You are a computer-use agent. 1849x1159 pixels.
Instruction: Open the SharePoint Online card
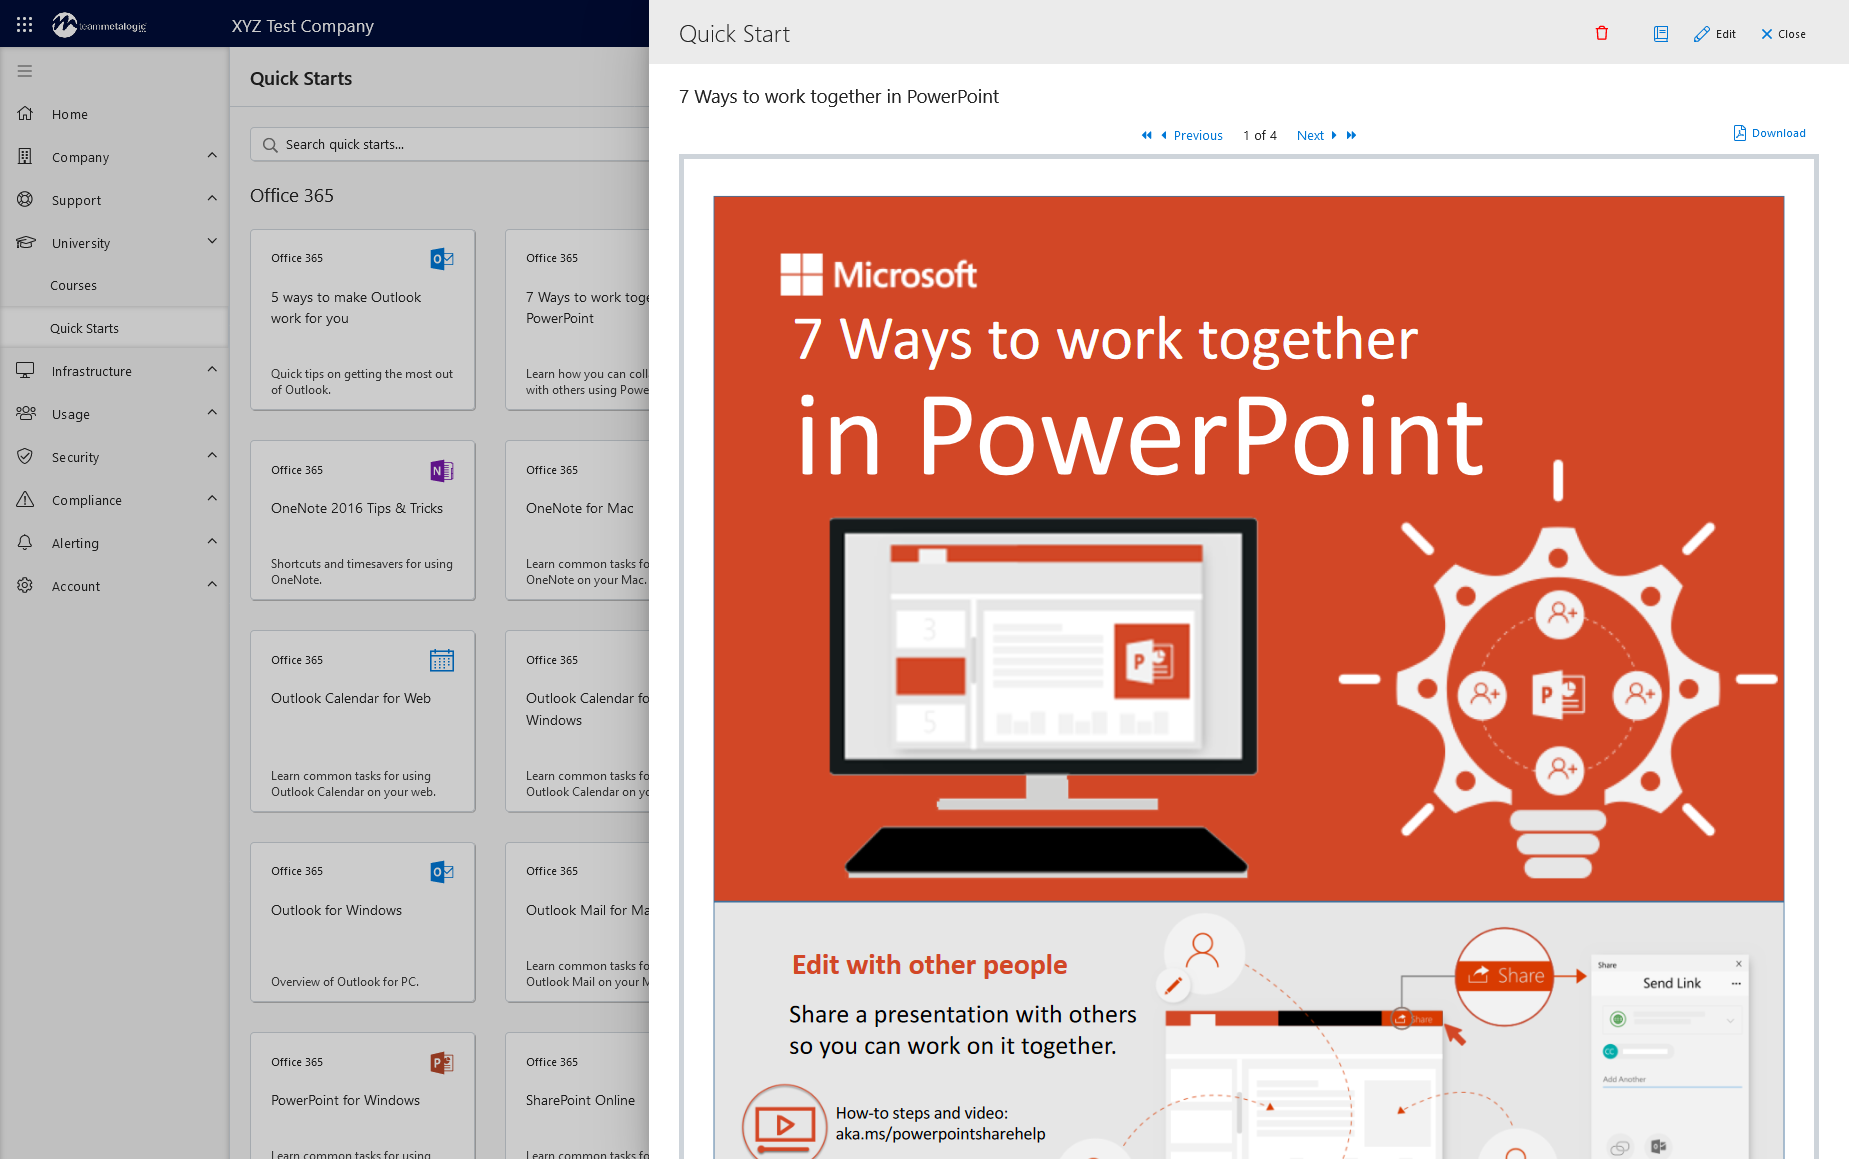(578, 1096)
